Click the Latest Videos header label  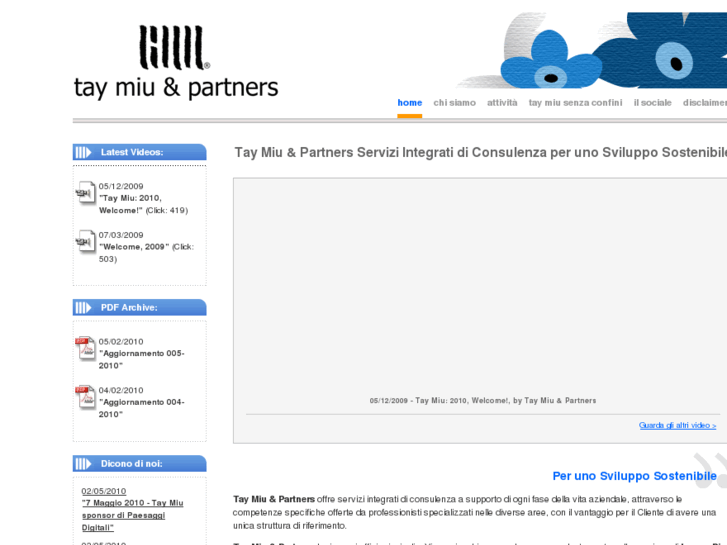coord(132,152)
